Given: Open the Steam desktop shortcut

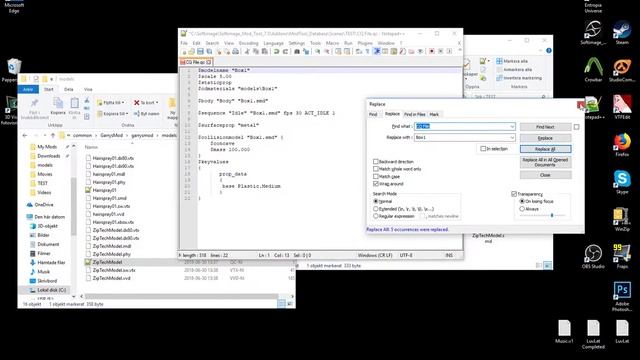Looking at the screenshot, I should (x=622, y=32).
